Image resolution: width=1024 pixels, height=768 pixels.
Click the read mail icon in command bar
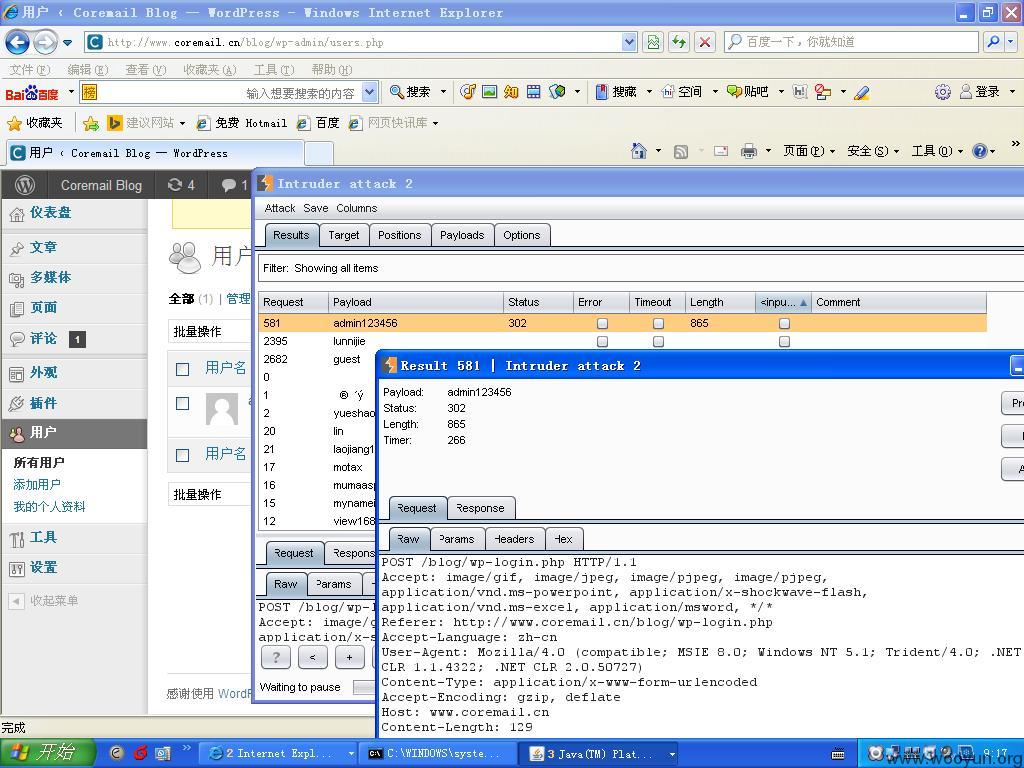(x=721, y=151)
